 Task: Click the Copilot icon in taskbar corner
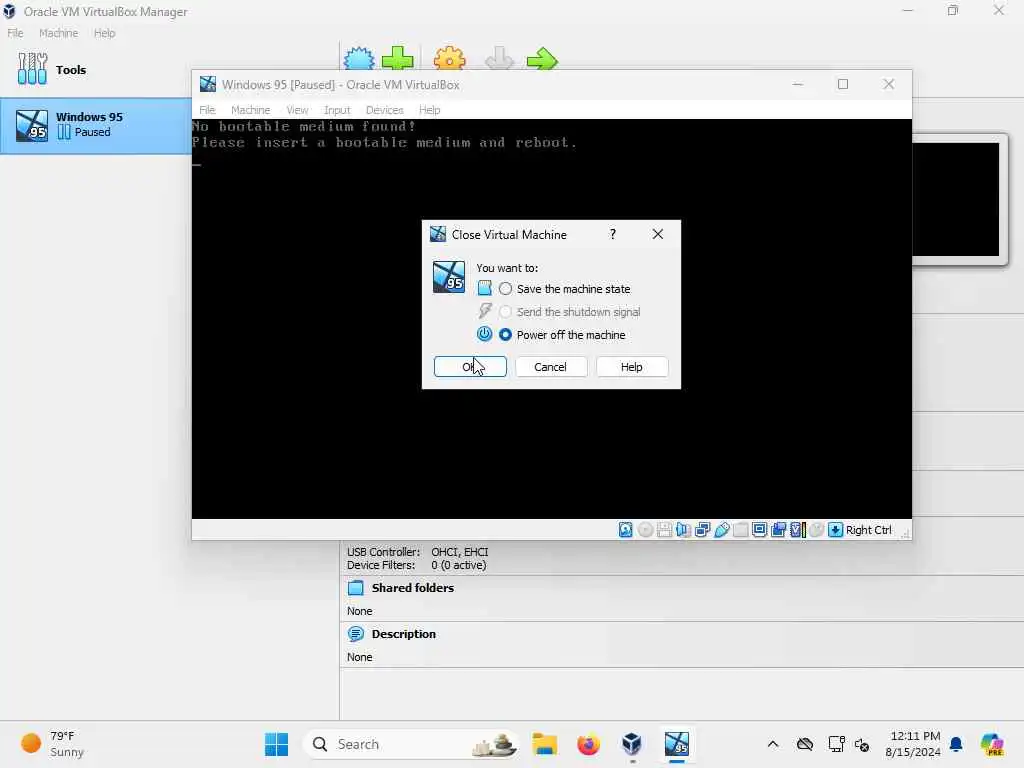[x=992, y=744]
